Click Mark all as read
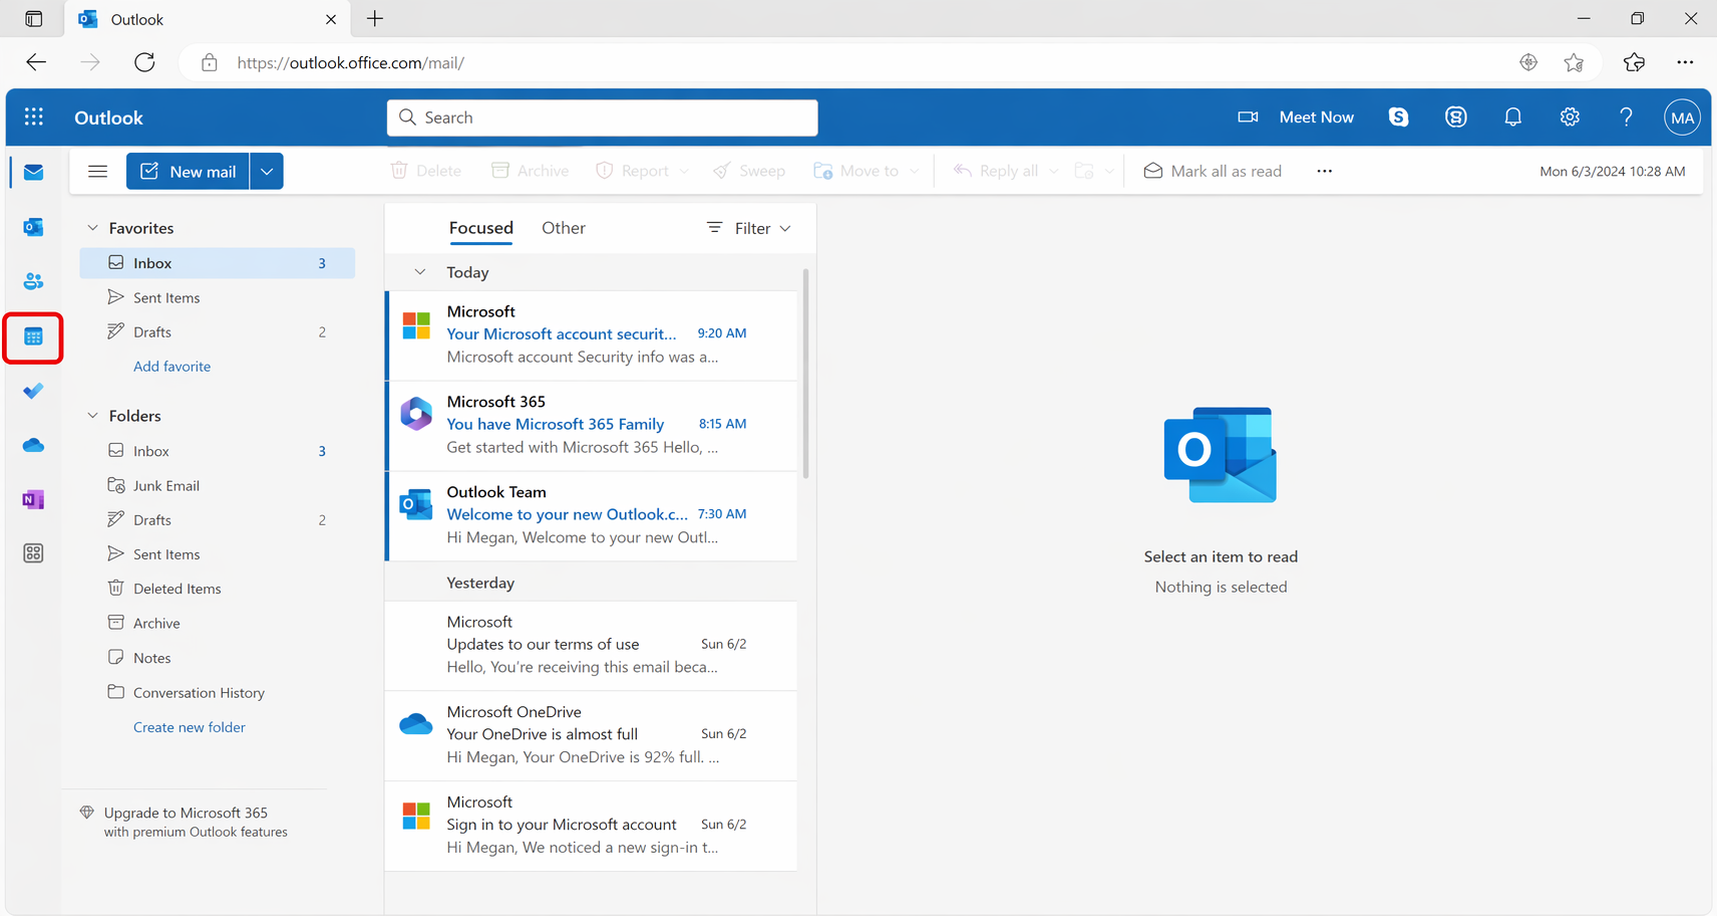1717x916 pixels. coord(1212,171)
